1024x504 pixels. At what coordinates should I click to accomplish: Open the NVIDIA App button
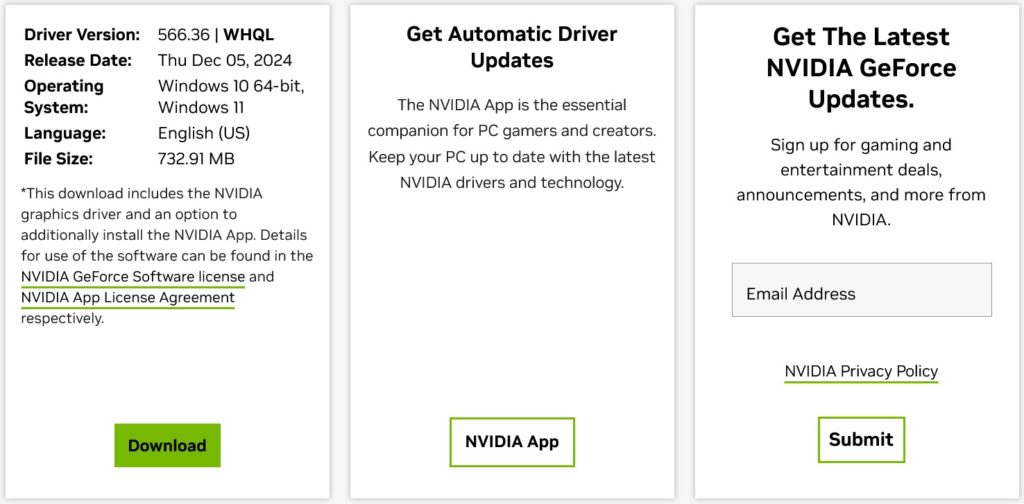click(512, 442)
